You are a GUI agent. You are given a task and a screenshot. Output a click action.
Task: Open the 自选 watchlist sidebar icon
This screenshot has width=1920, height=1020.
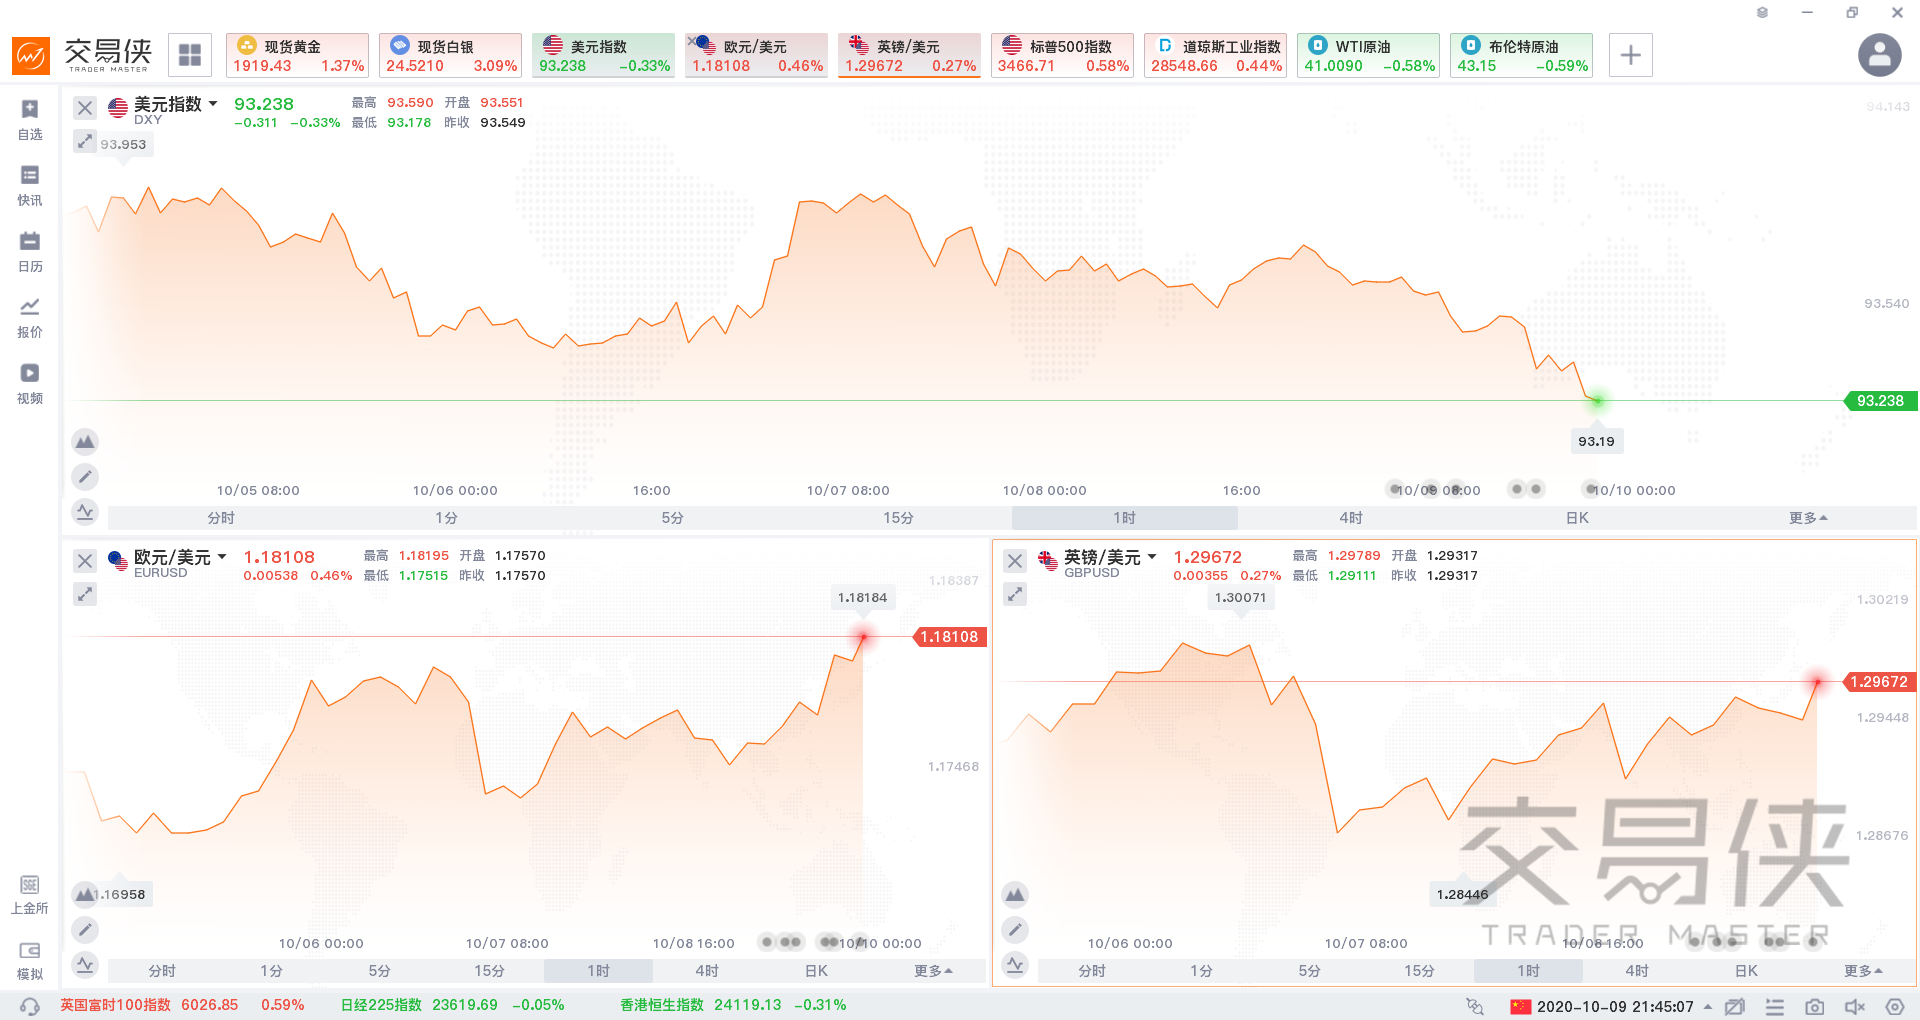[30, 119]
